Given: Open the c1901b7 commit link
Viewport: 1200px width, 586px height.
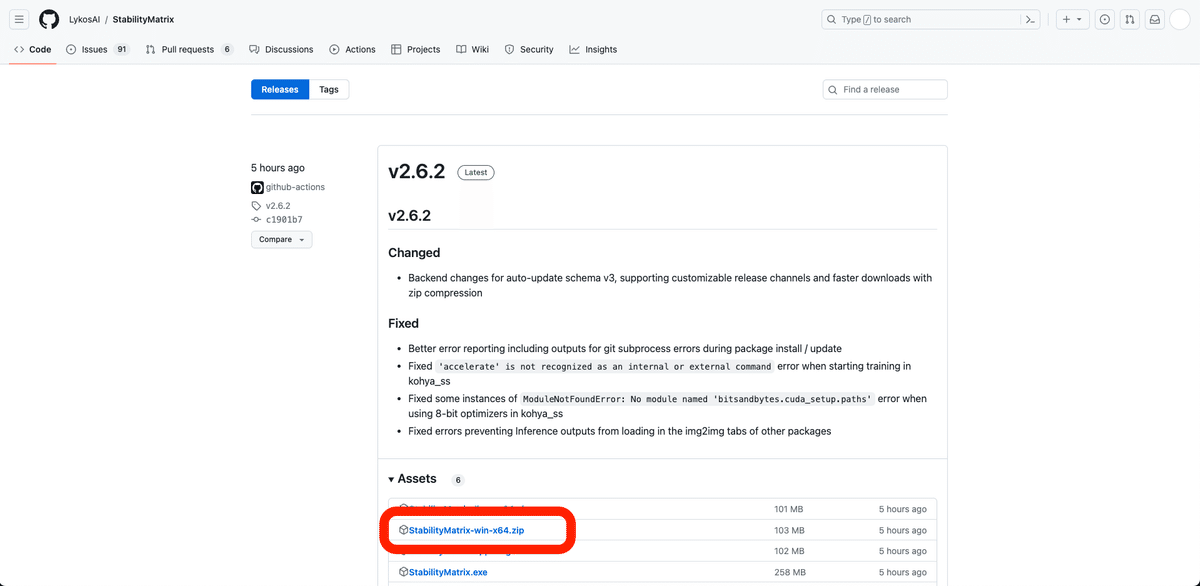Looking at the screenshot, I should point(284,219).
